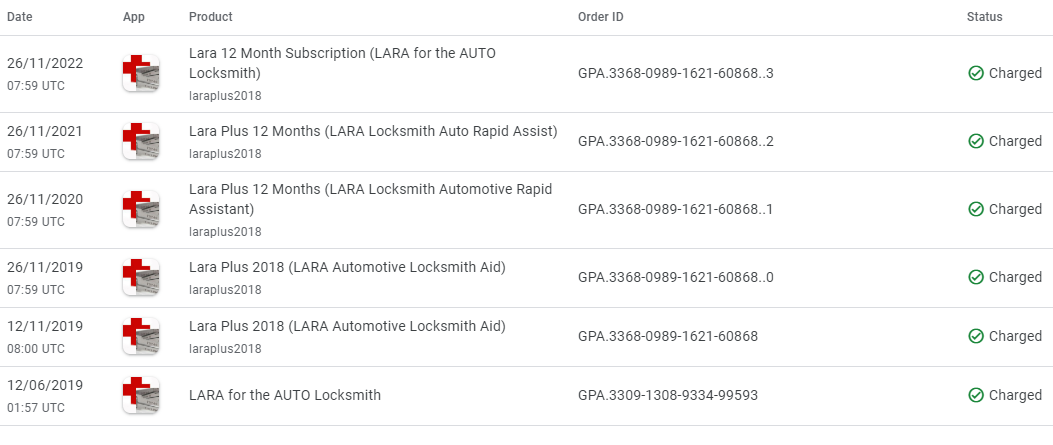Click the app icon for 12/11/2019 order

coord(141,336)
